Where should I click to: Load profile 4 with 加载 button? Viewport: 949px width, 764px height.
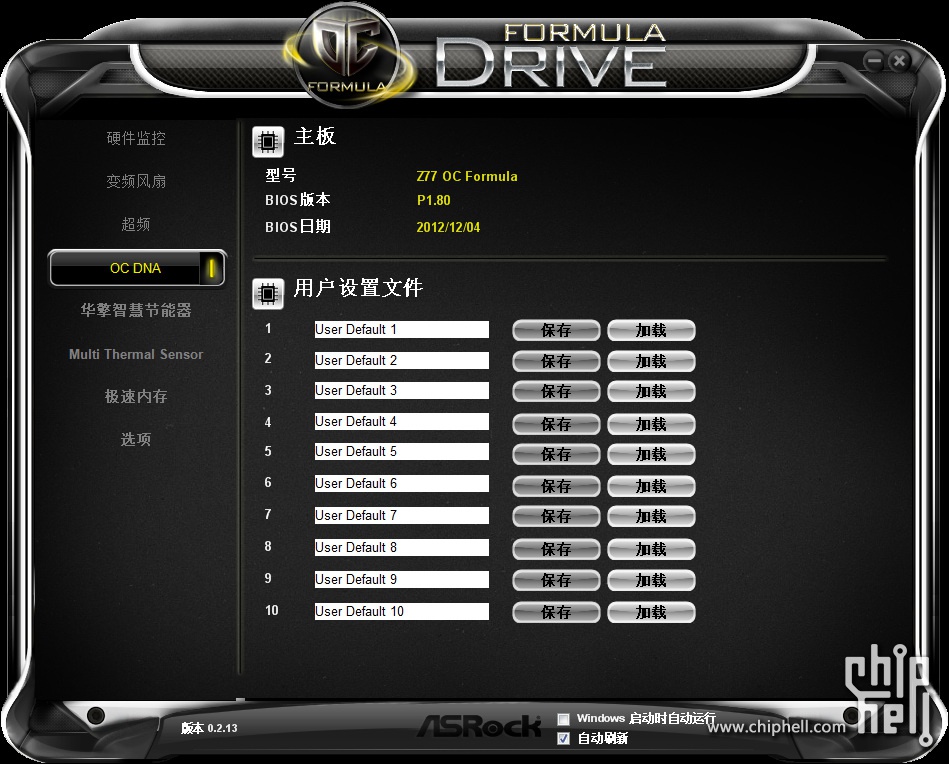(x=651, y=424)
